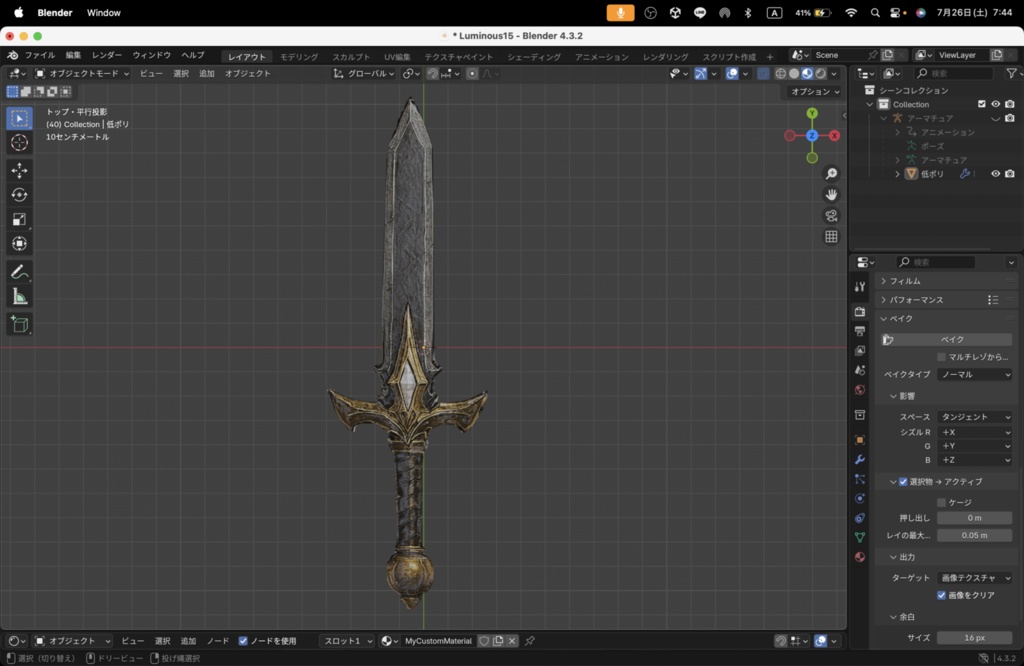Enable the ケージ checkbox
The width and height of the screenshot is (1024, 666).
pyautogui.click(x=941, y=502)
